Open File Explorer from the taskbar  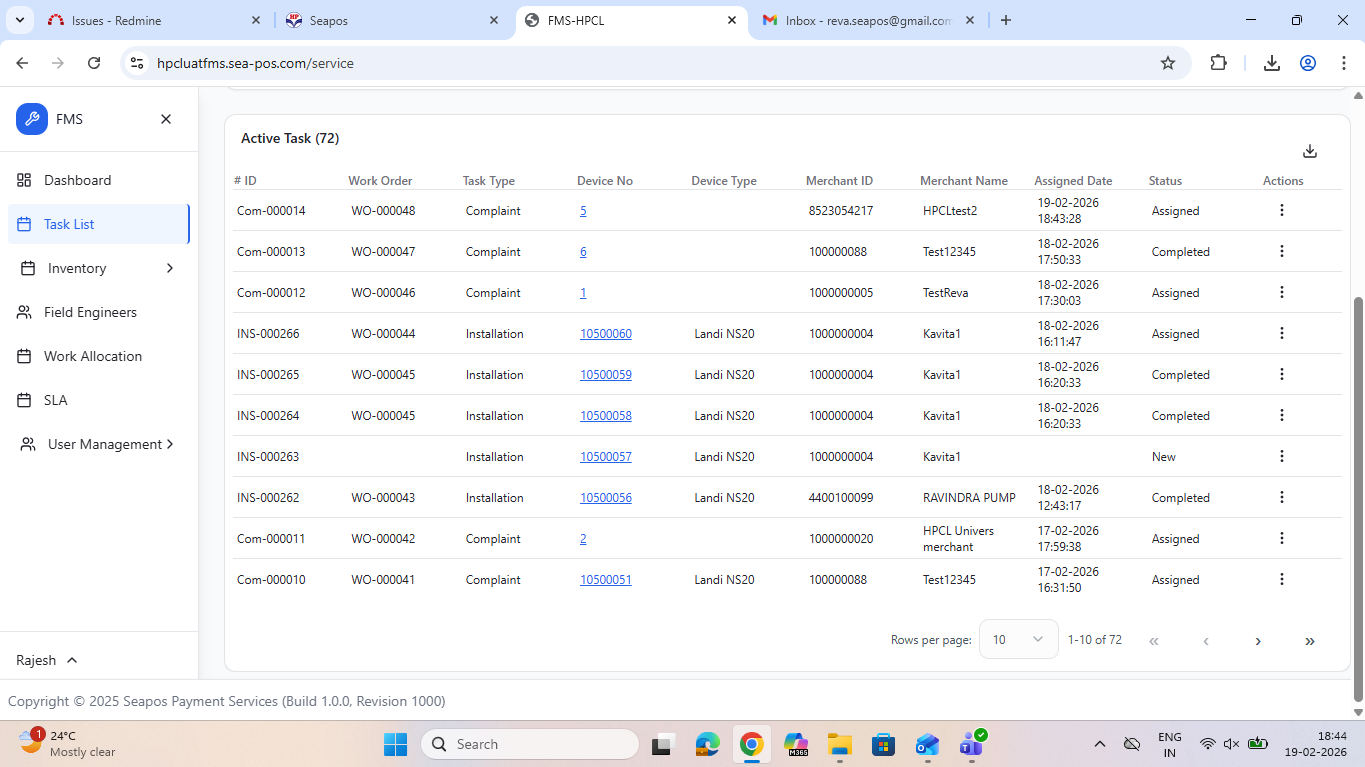tap(839, 744)
